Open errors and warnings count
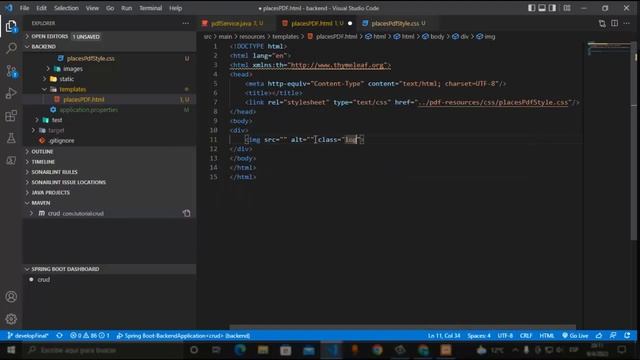 click(x=89, y=336)
